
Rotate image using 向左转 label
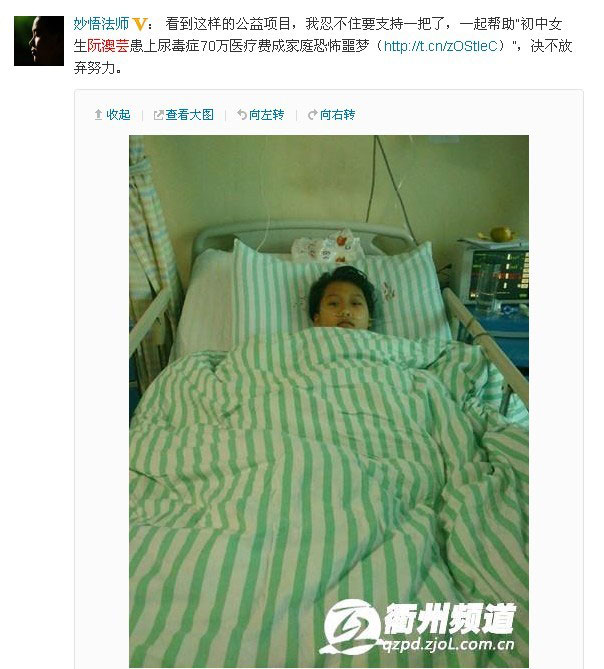(267, 115)
